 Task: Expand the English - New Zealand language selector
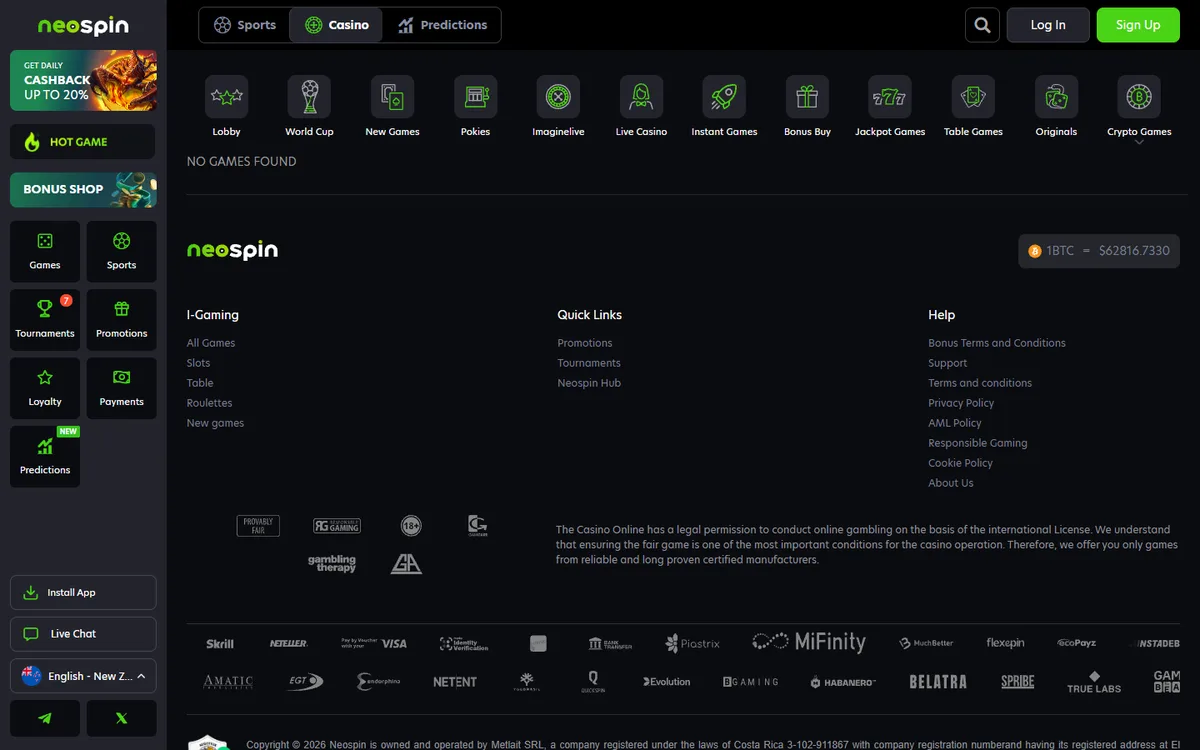click(x=83, y=676)
